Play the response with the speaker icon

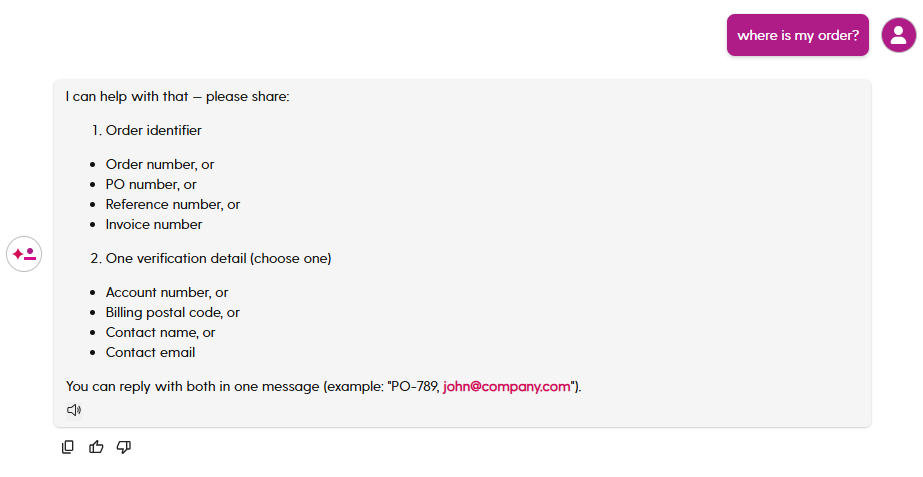click(74, 410)
